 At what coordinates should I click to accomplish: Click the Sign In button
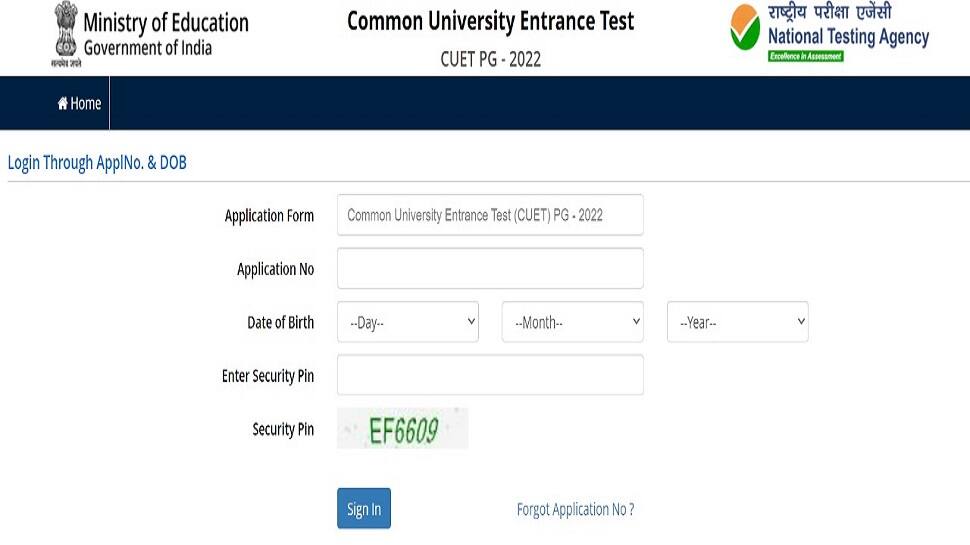(364, 509)
